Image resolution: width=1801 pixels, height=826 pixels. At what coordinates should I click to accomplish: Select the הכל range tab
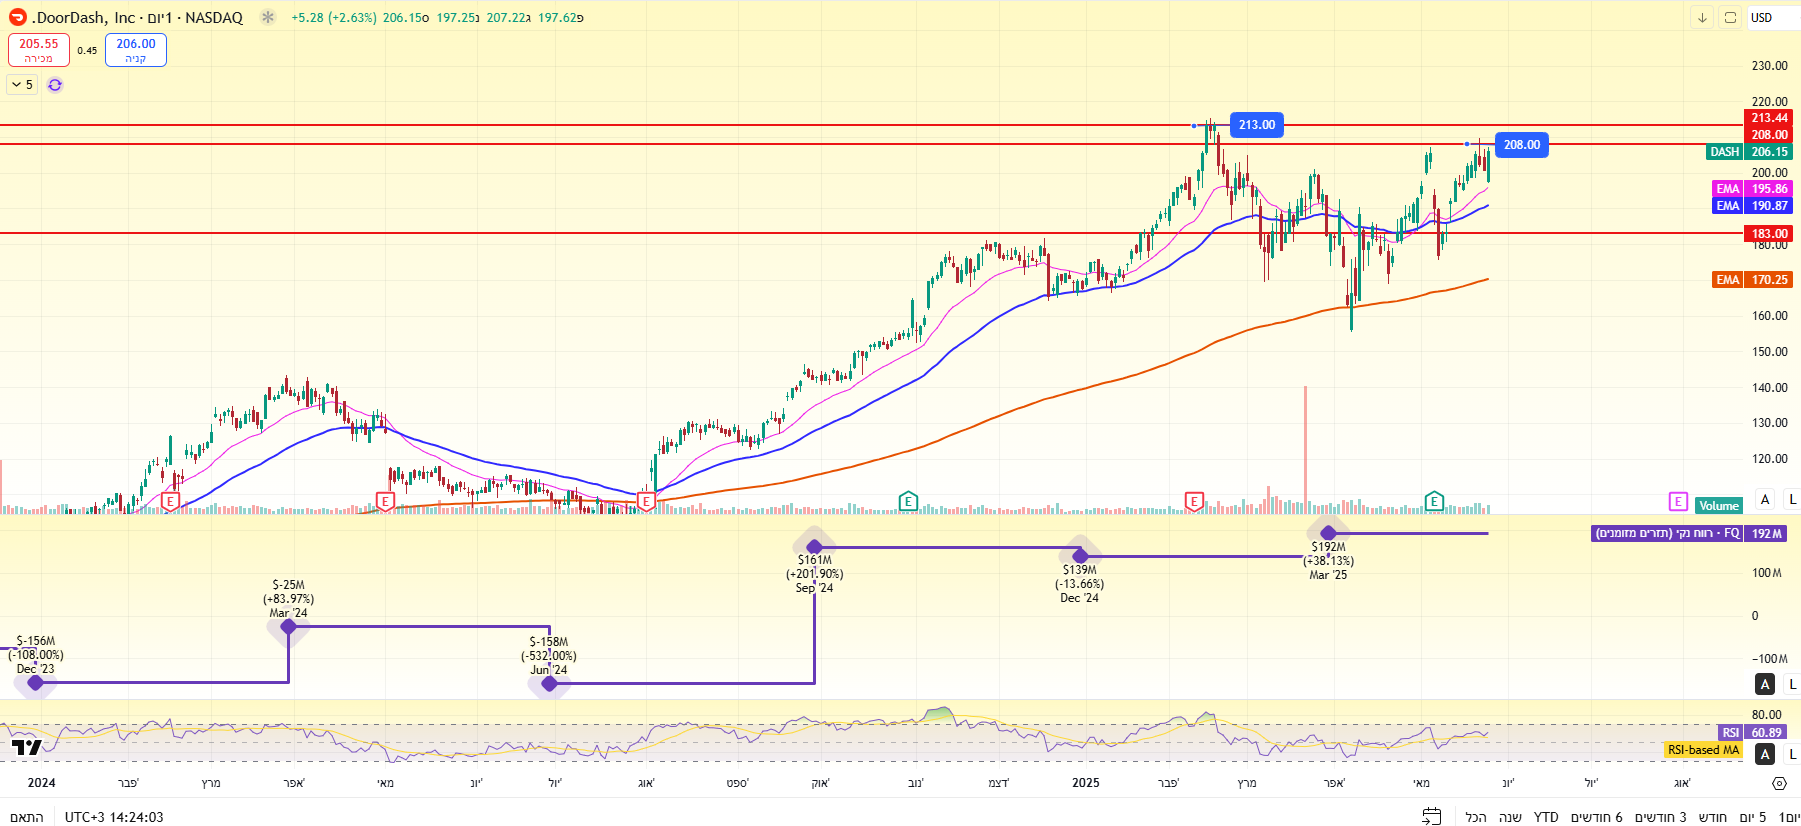click(1476, 817)
